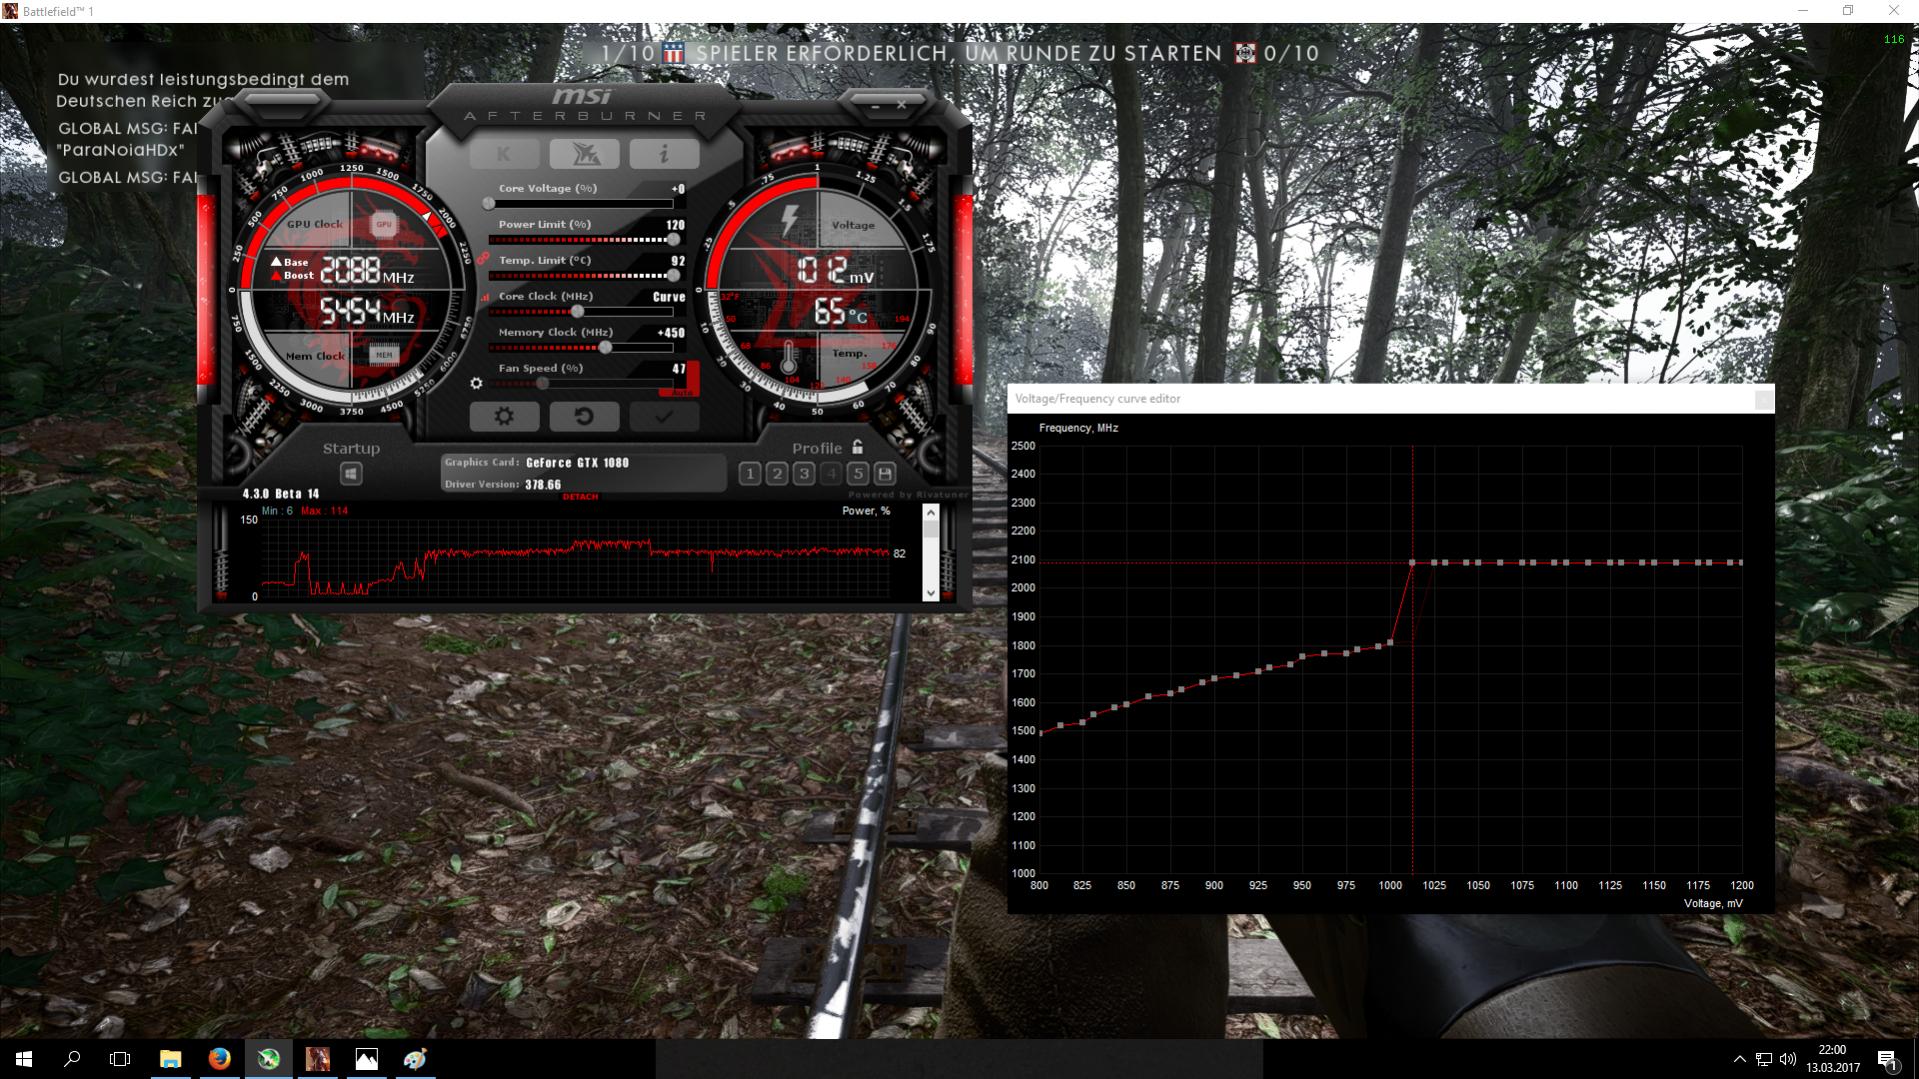This screenshot has height=1079, width=1919.
Task: Open File Explorer from the taskbar
Action: [x=171, y=1059]
